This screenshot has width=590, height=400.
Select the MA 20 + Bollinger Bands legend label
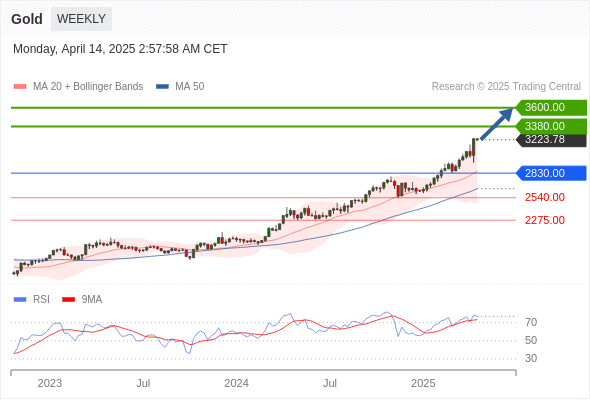click(x=88, y=87)
